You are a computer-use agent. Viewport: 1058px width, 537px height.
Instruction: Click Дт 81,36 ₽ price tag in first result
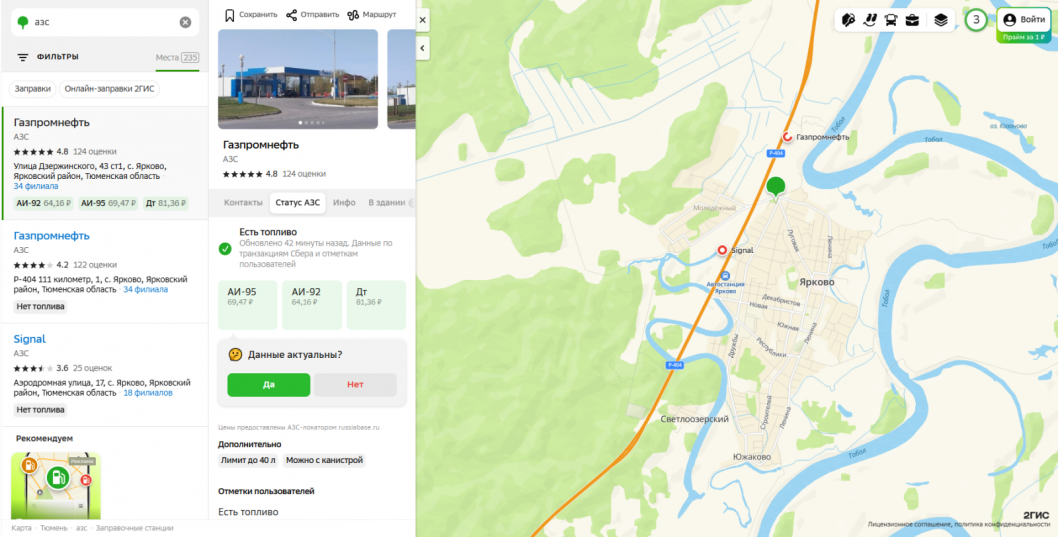tap(165, 203)
